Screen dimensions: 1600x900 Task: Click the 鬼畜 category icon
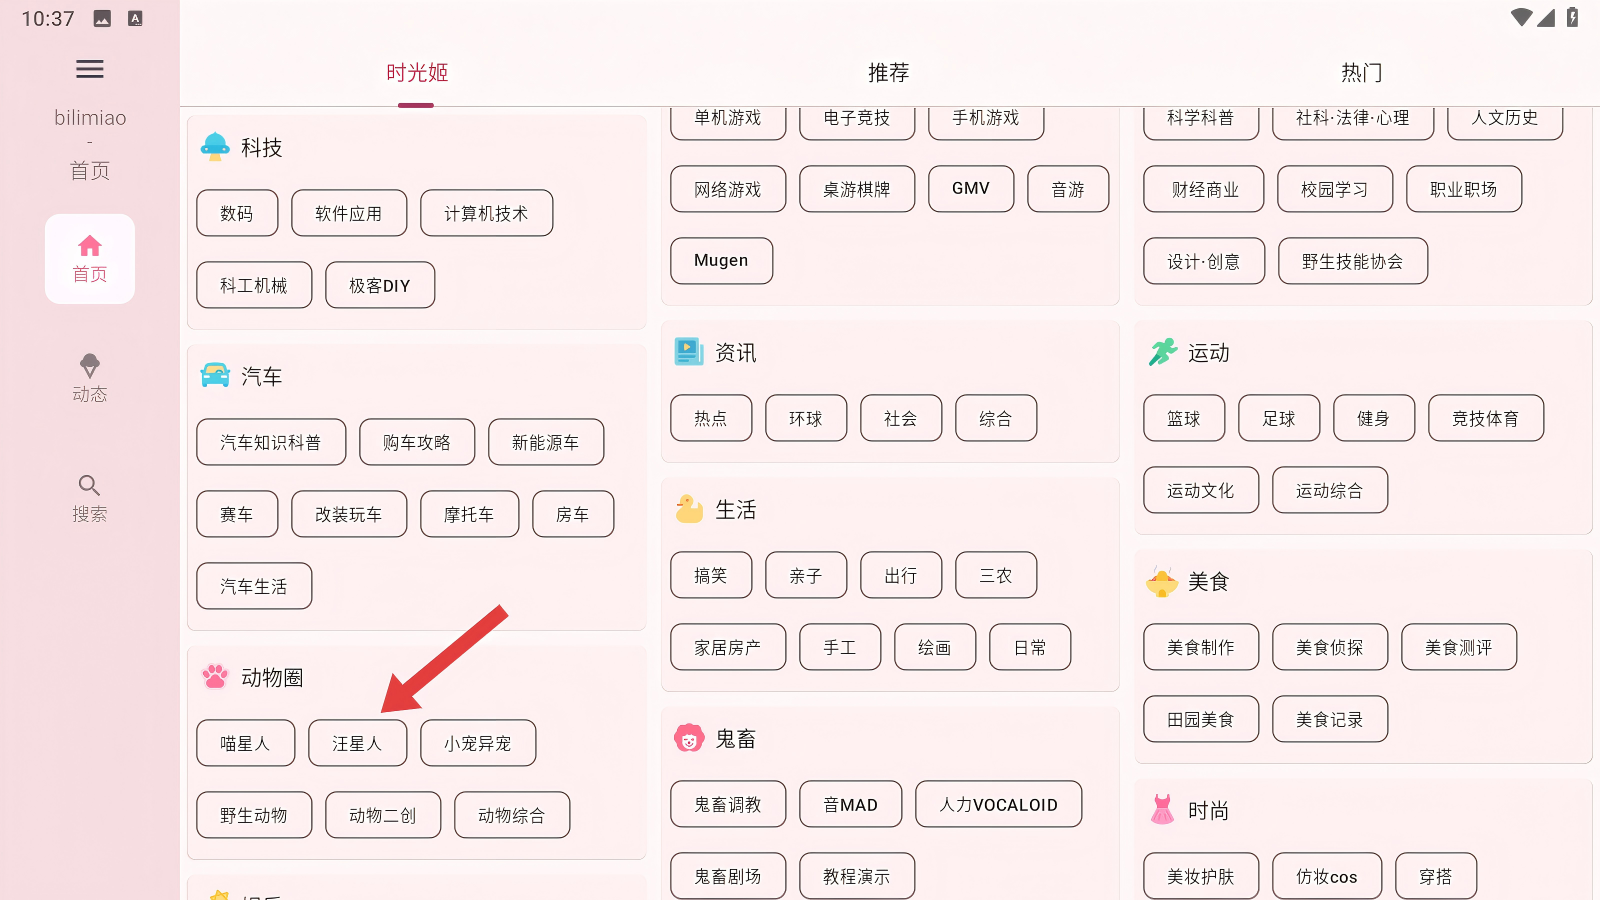click(689, 738)
